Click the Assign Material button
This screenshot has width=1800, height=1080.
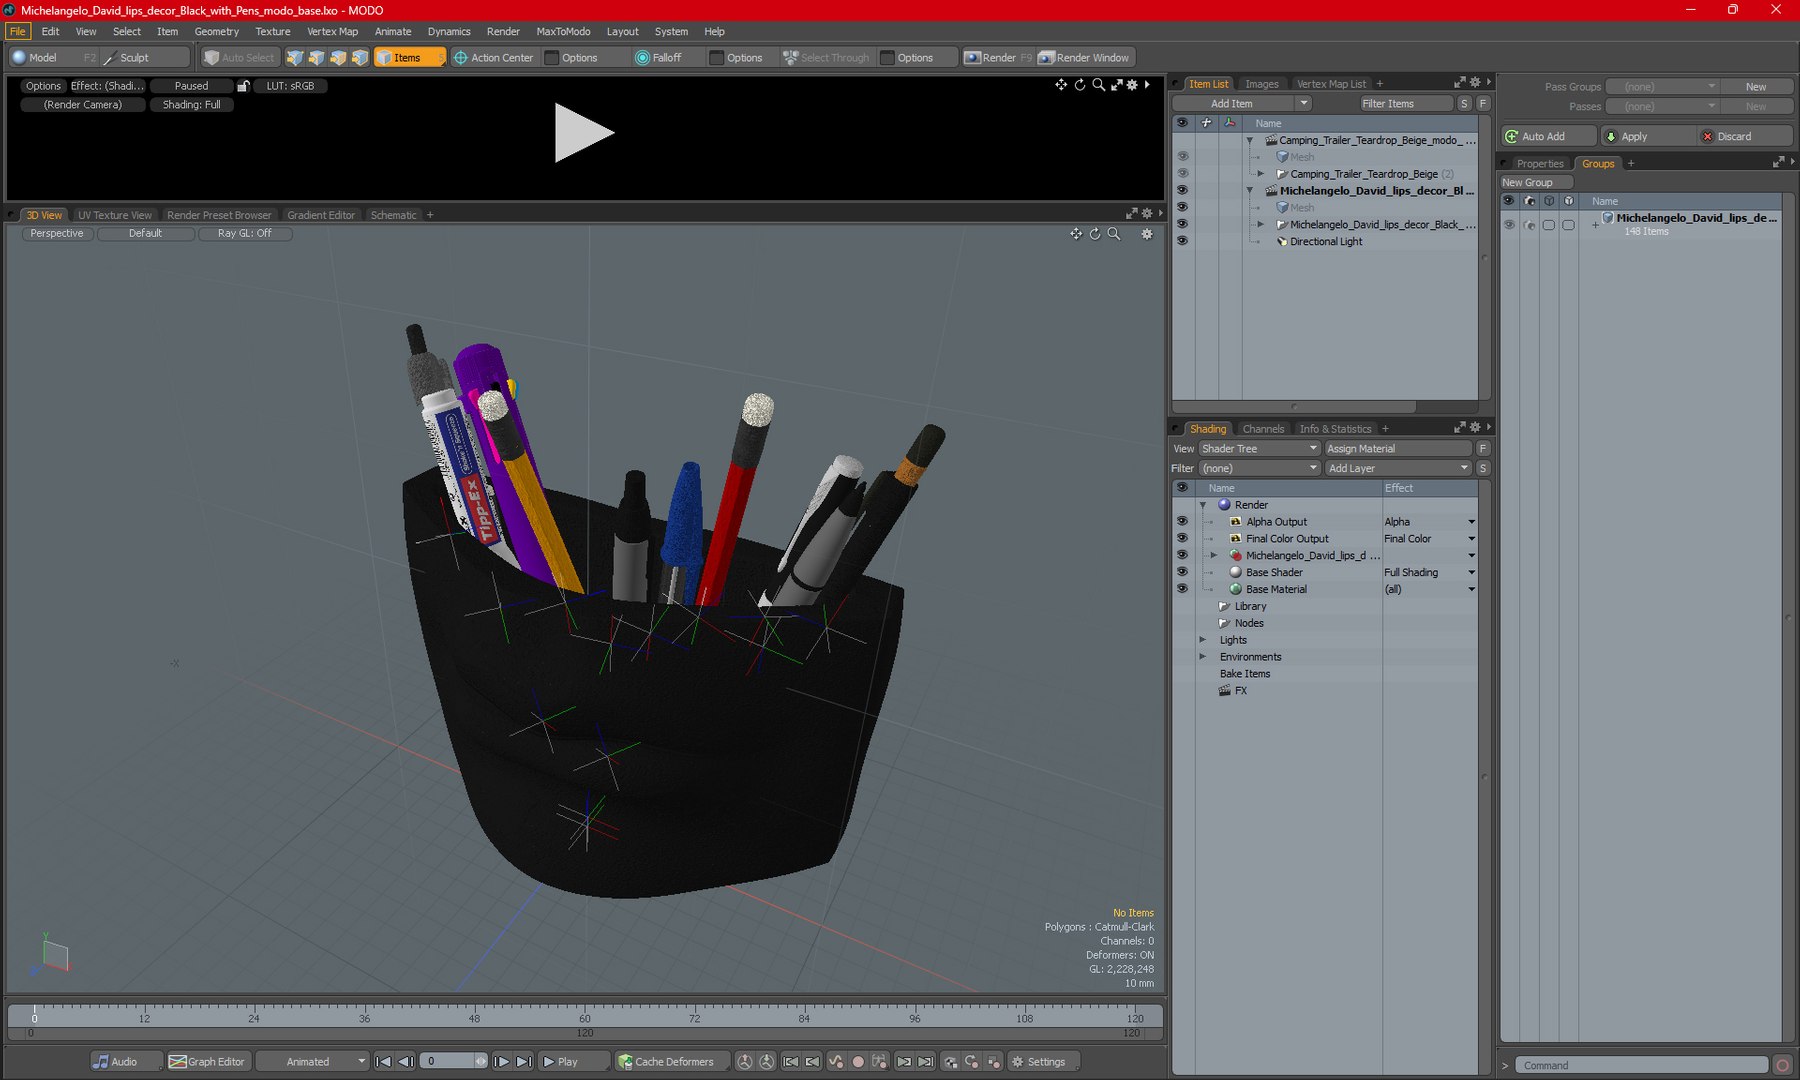[x=1397, y=448]
